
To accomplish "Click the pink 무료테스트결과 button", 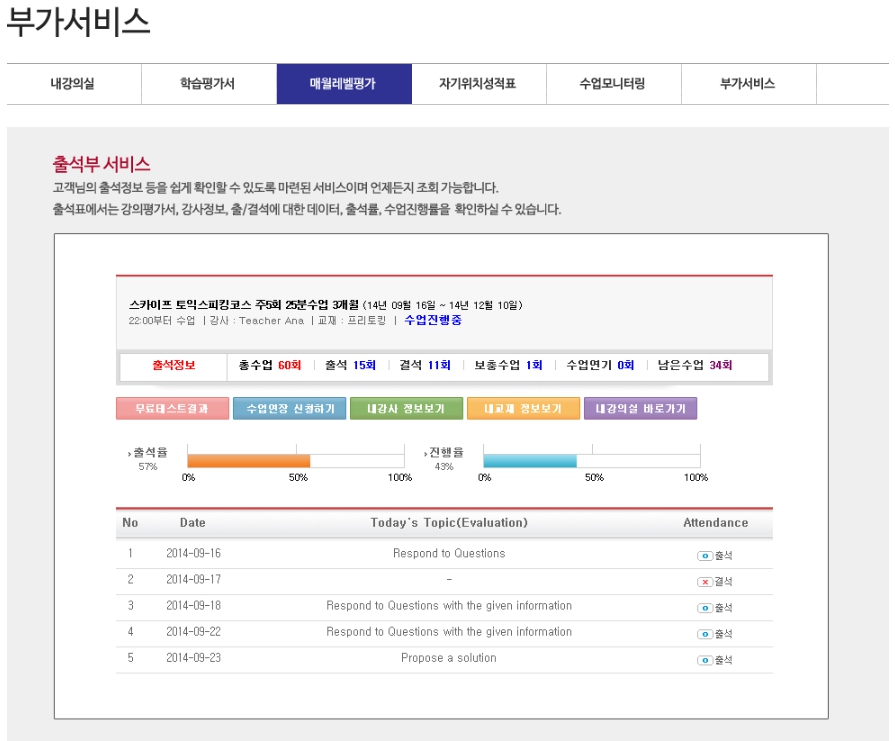I will 172,409.
